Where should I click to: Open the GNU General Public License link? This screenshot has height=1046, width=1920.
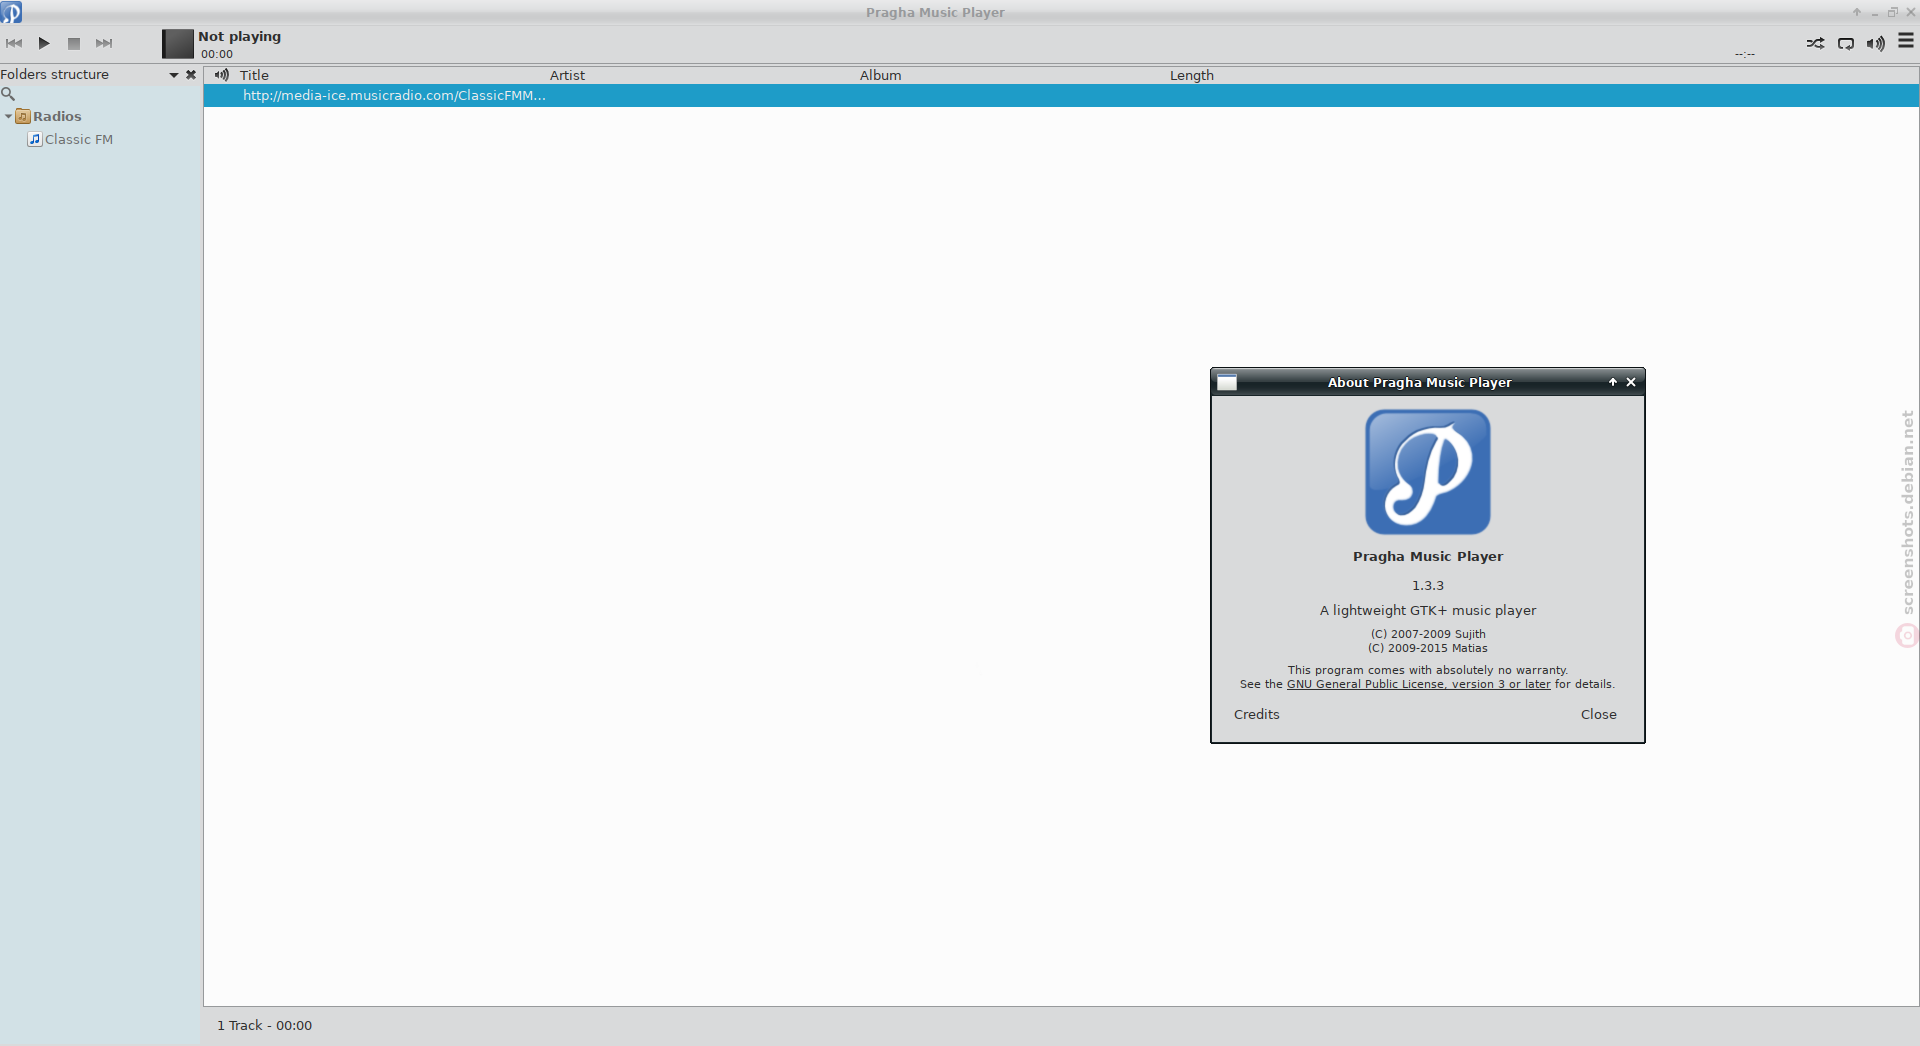click(1418, 685)
